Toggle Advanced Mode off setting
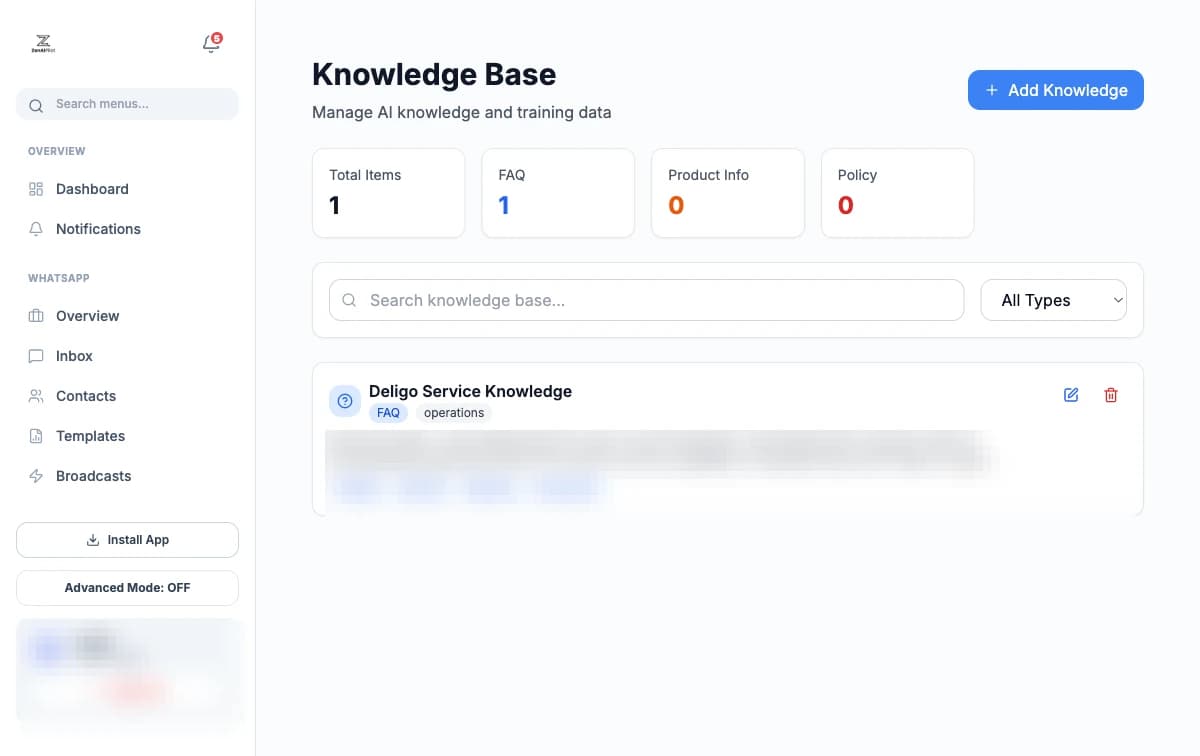This screenshot has width=1200, height=756. point(127,588)
